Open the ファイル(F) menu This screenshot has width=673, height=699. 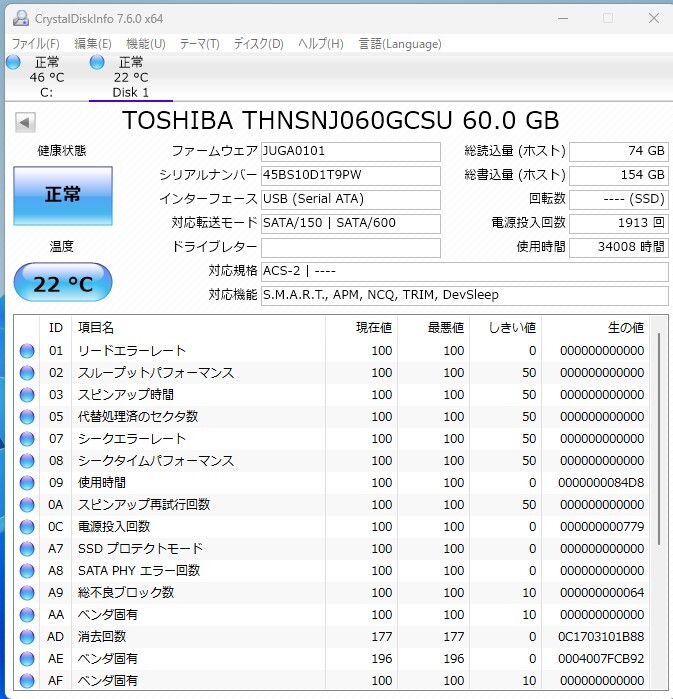click(x=35, y=44)
